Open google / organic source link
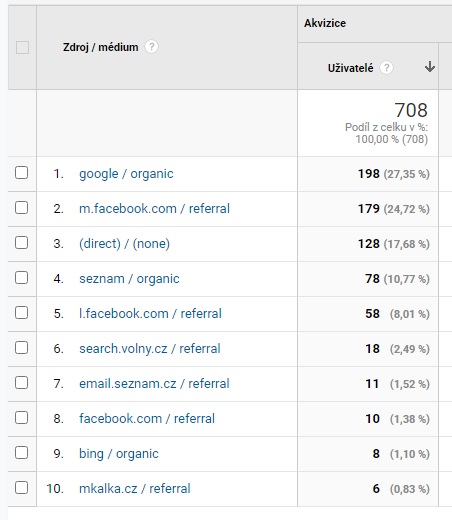Viewport: 452px width, 520px height. 126,174
